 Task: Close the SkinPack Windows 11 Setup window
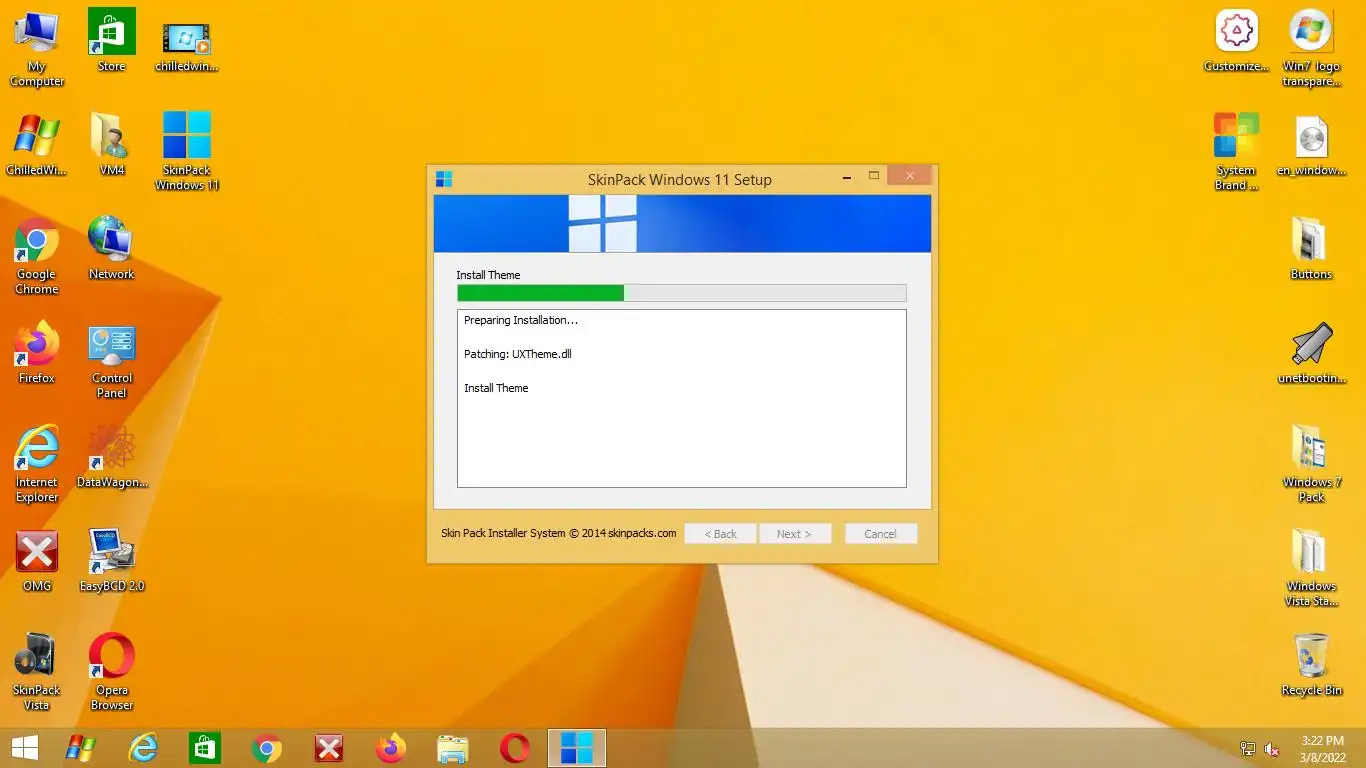coord(910,176)
